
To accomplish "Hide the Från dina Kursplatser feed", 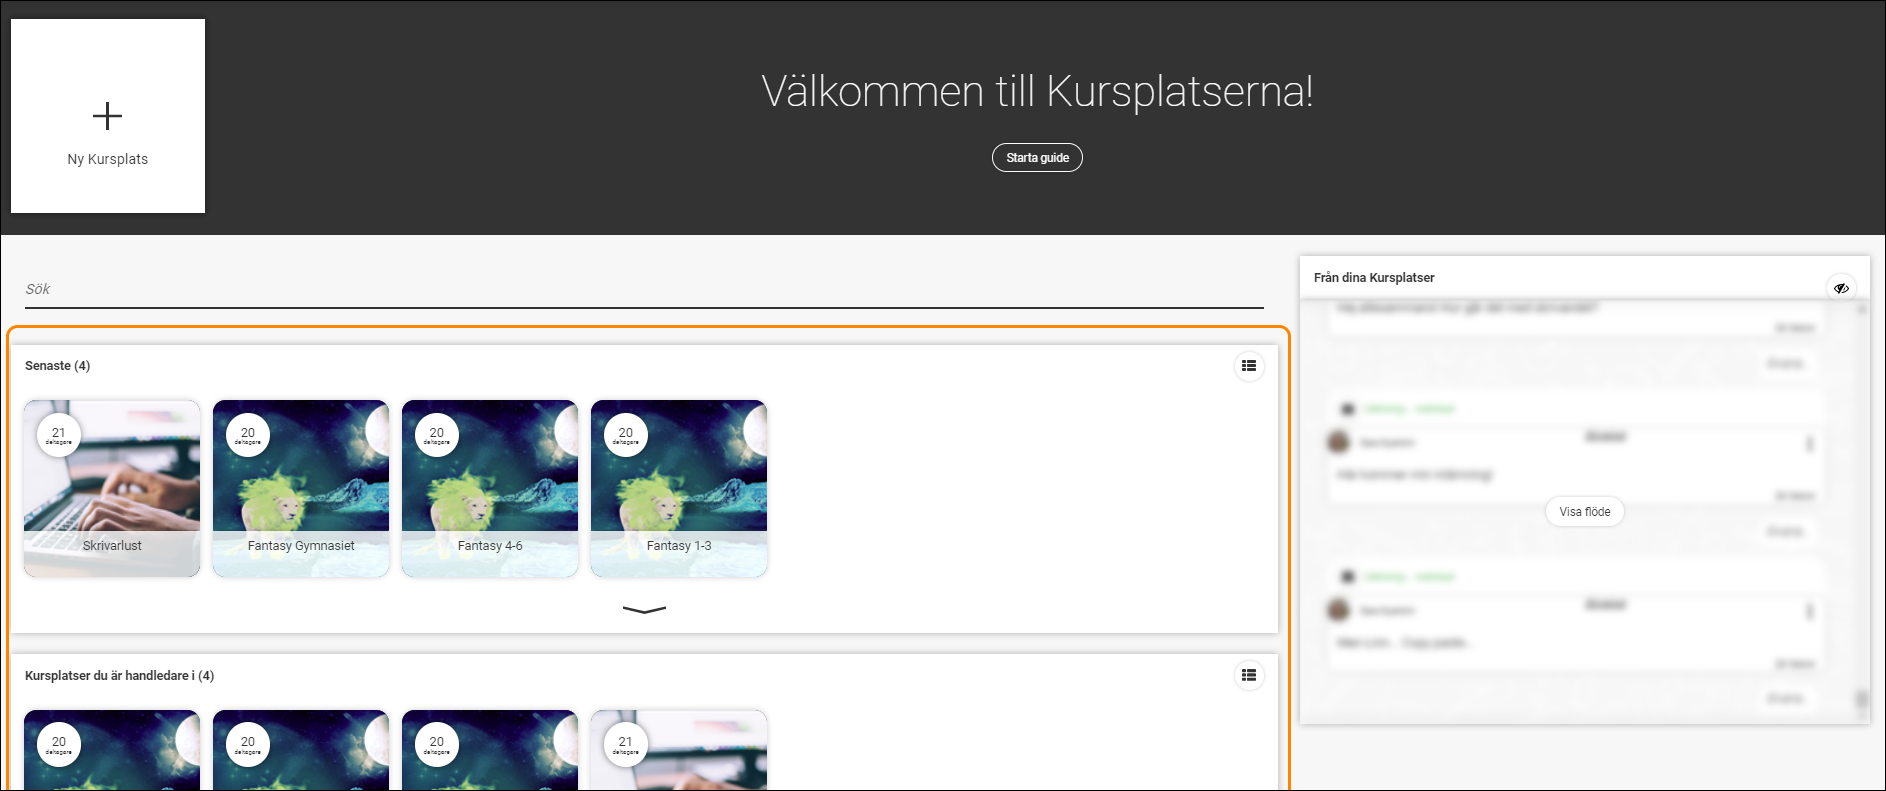I will [x=1841, y=288].
